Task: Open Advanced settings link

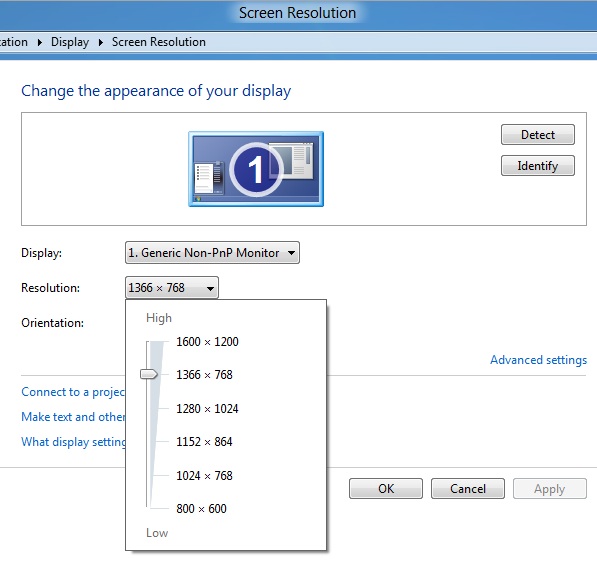Action: tap(538, 360)
